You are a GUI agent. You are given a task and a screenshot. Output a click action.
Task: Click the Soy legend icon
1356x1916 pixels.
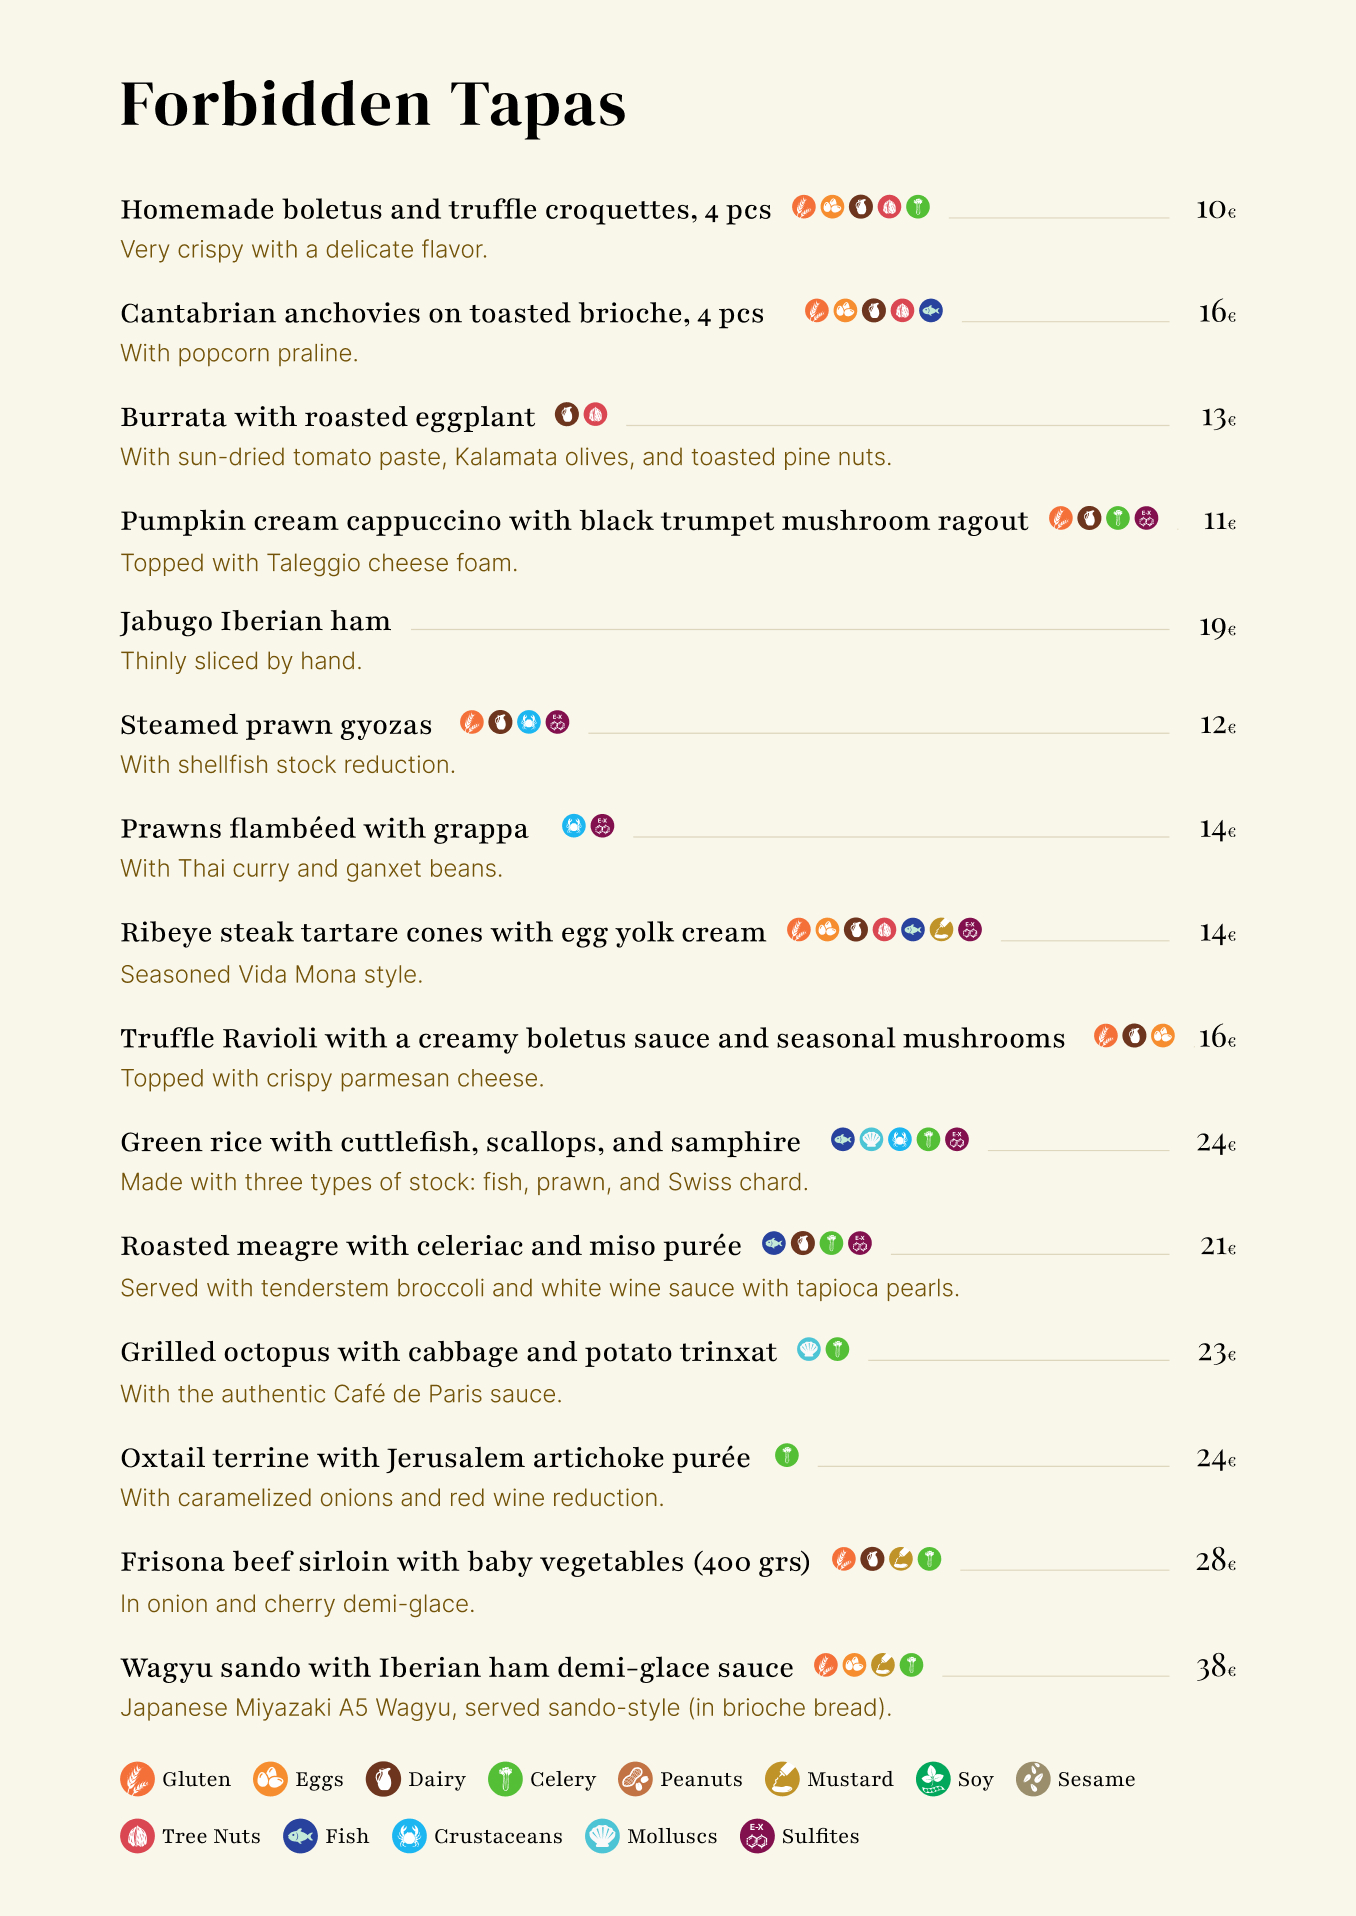933,1779
